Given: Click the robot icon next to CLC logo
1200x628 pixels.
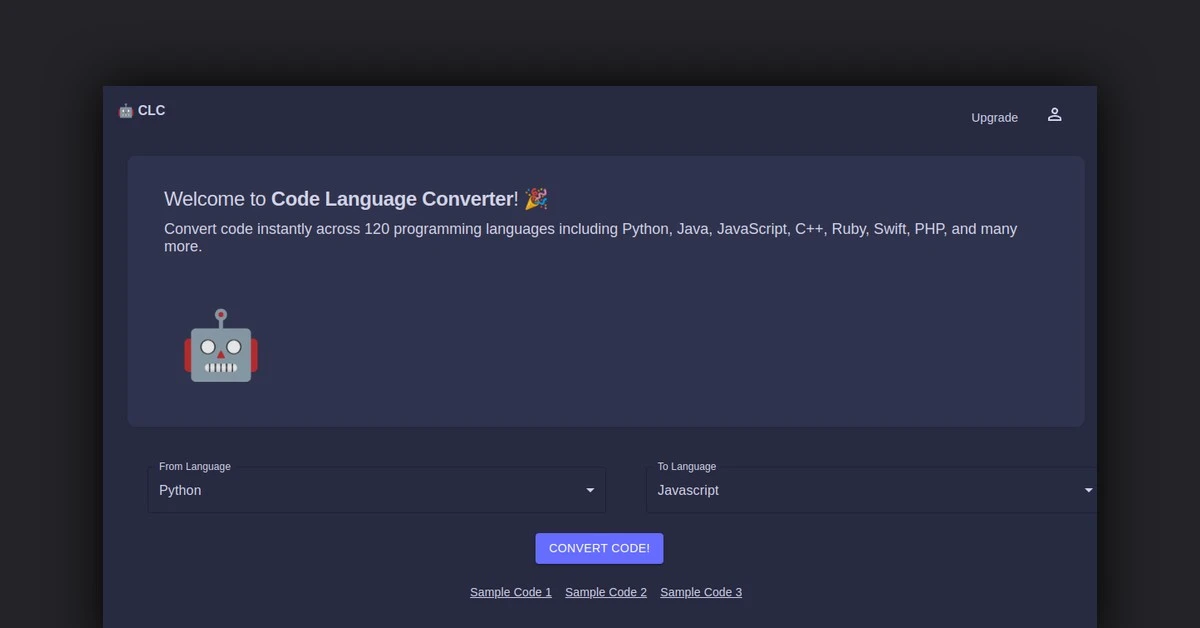Looking at the screenshot, I should pos(125,110).
